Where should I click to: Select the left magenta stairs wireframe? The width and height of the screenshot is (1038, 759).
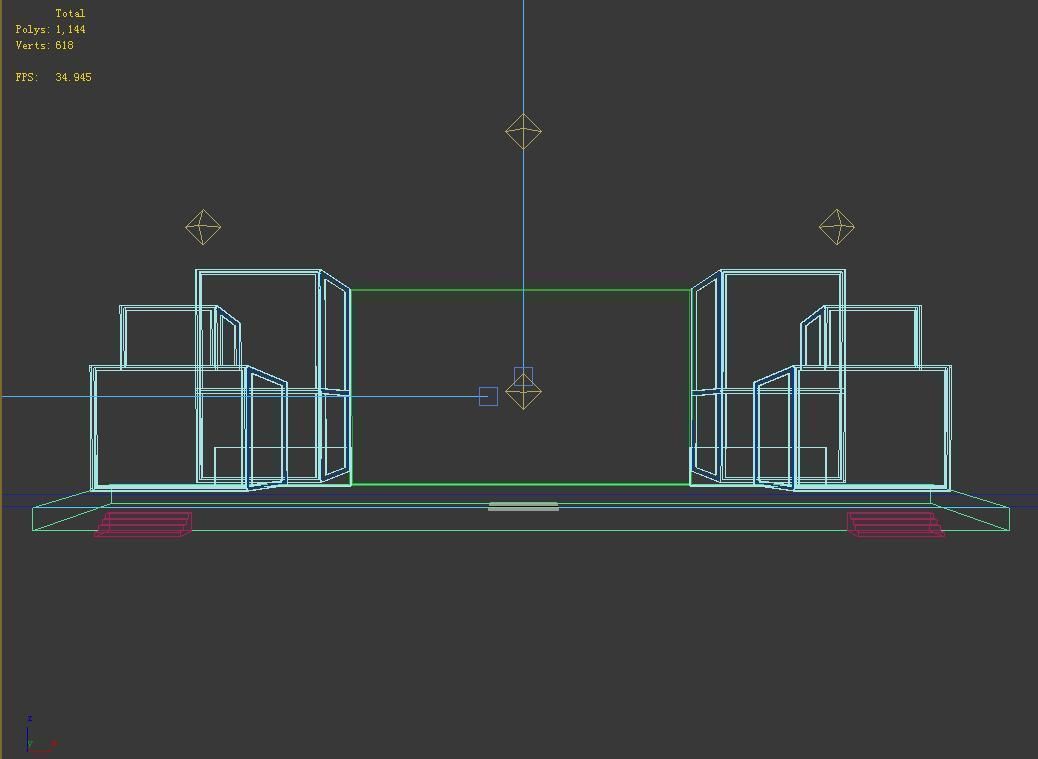(x=143, y=524)
